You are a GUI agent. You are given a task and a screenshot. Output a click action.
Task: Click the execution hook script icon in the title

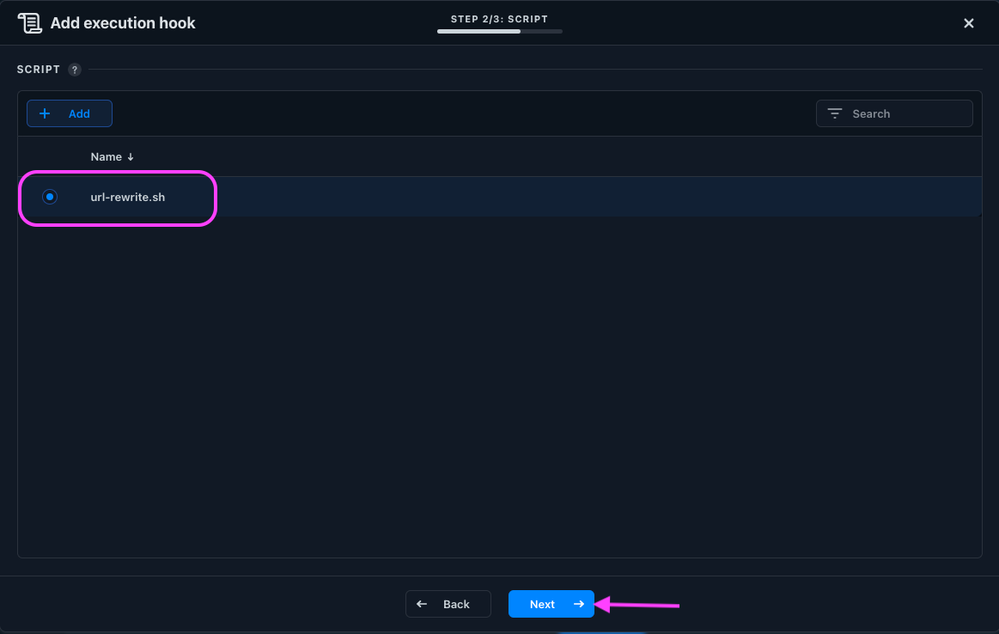click(x=29, y=23)
